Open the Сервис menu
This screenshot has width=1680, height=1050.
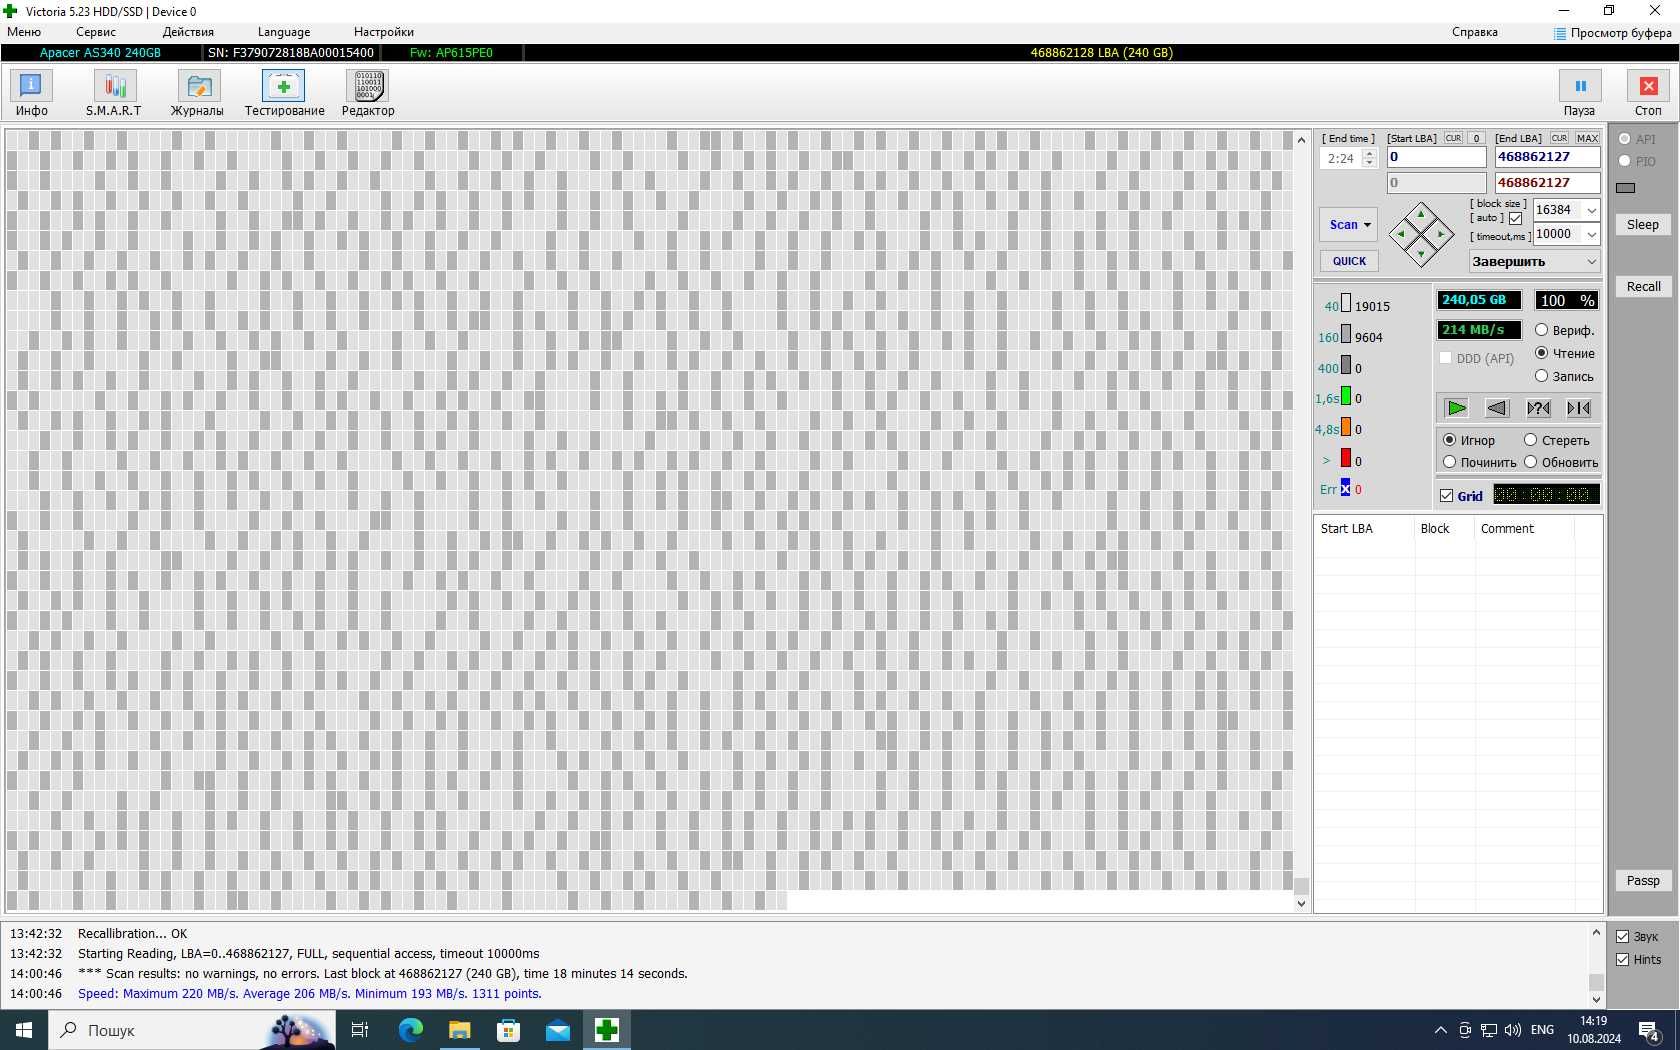[x=96, y=32]
